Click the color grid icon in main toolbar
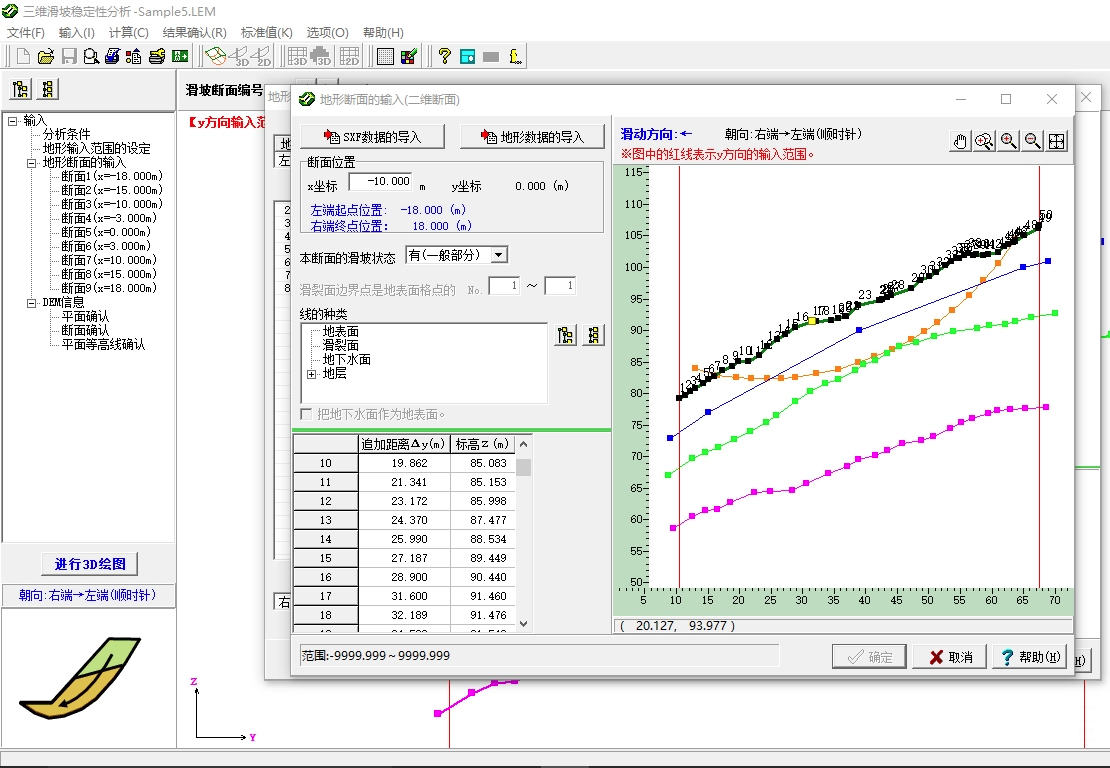The image size is (1110, 768). pos(409,57)
